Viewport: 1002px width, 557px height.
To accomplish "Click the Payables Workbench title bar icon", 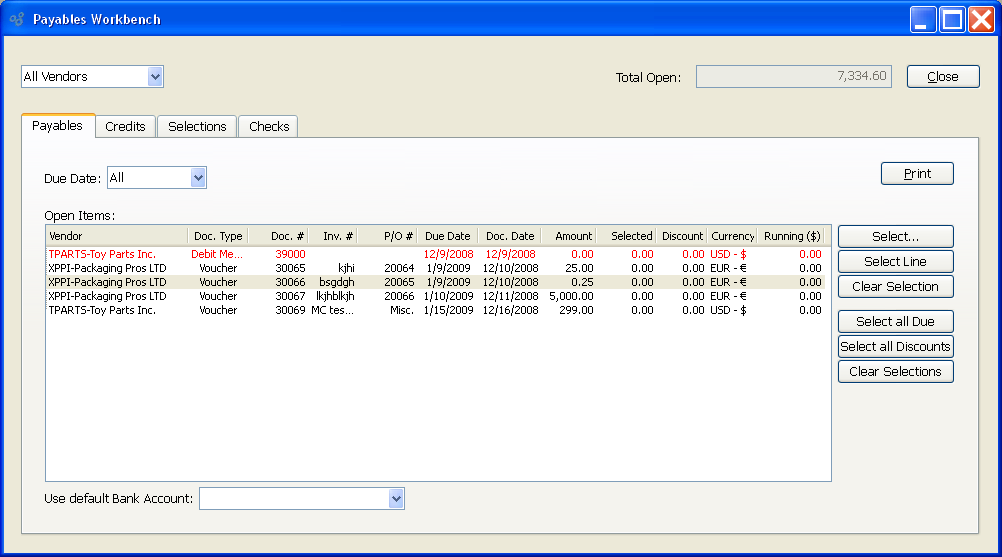I will pyautogui.click(x=17, y=19).
